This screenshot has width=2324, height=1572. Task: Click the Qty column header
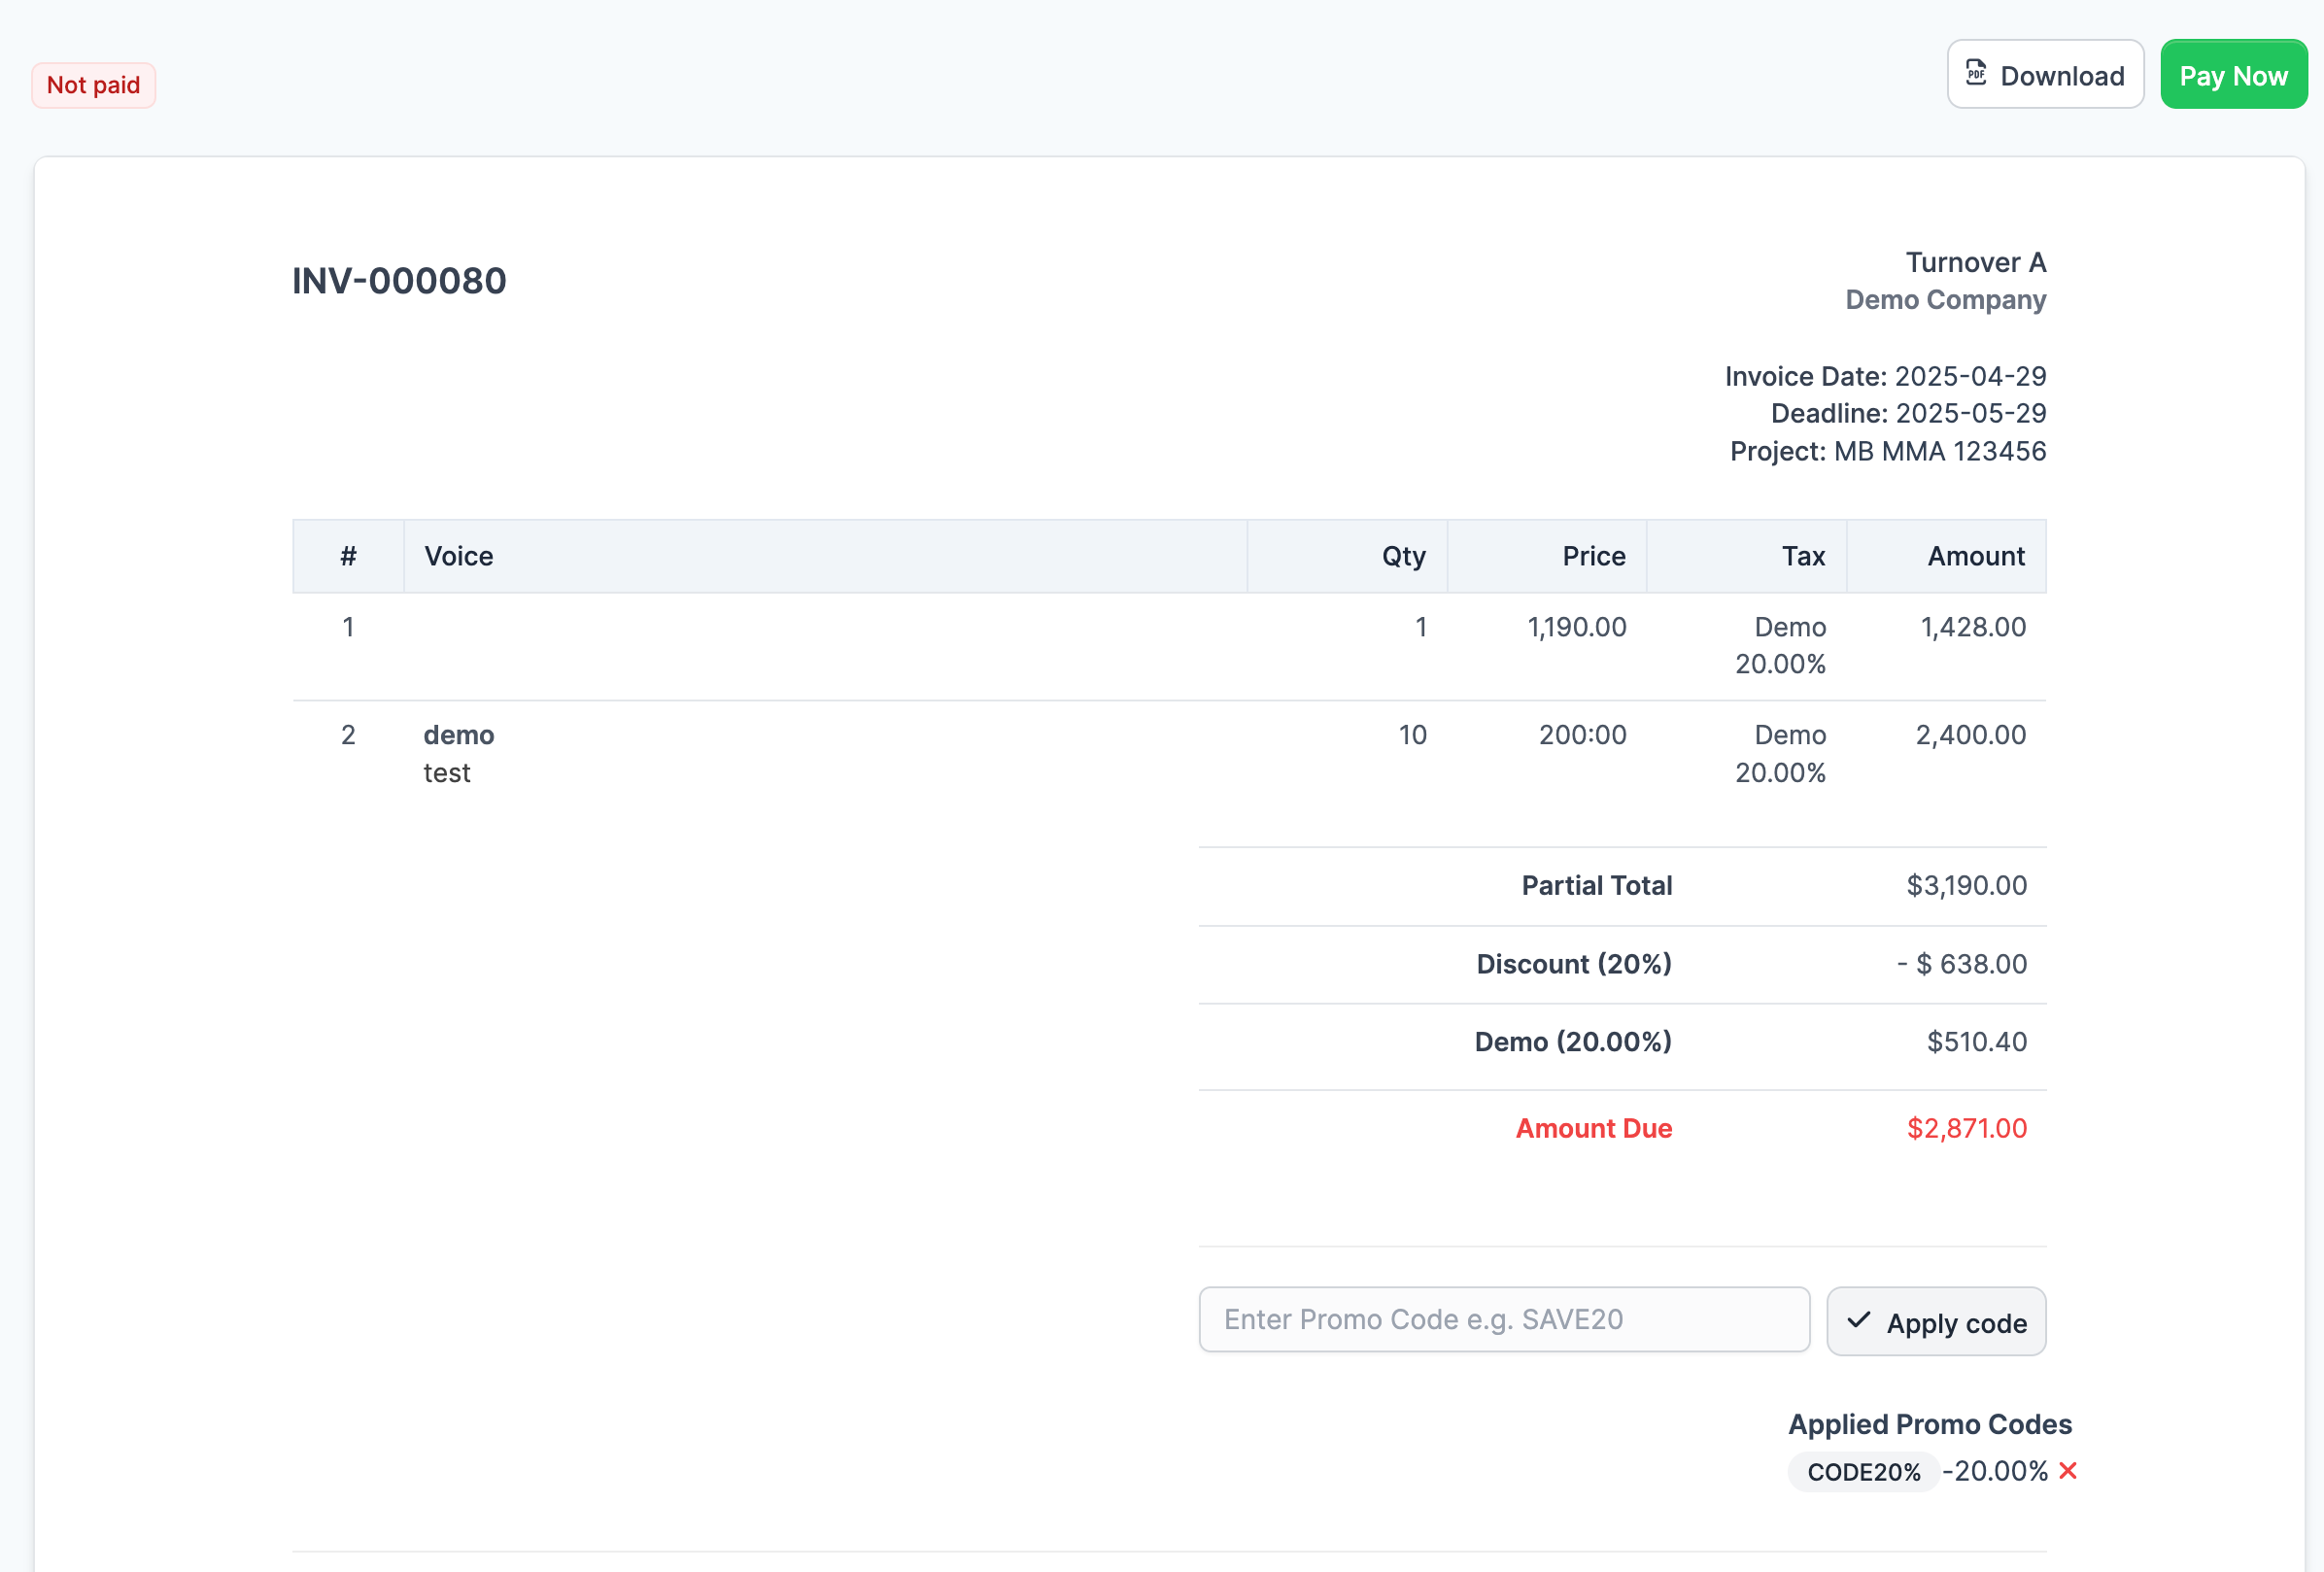coord(1403,556)
